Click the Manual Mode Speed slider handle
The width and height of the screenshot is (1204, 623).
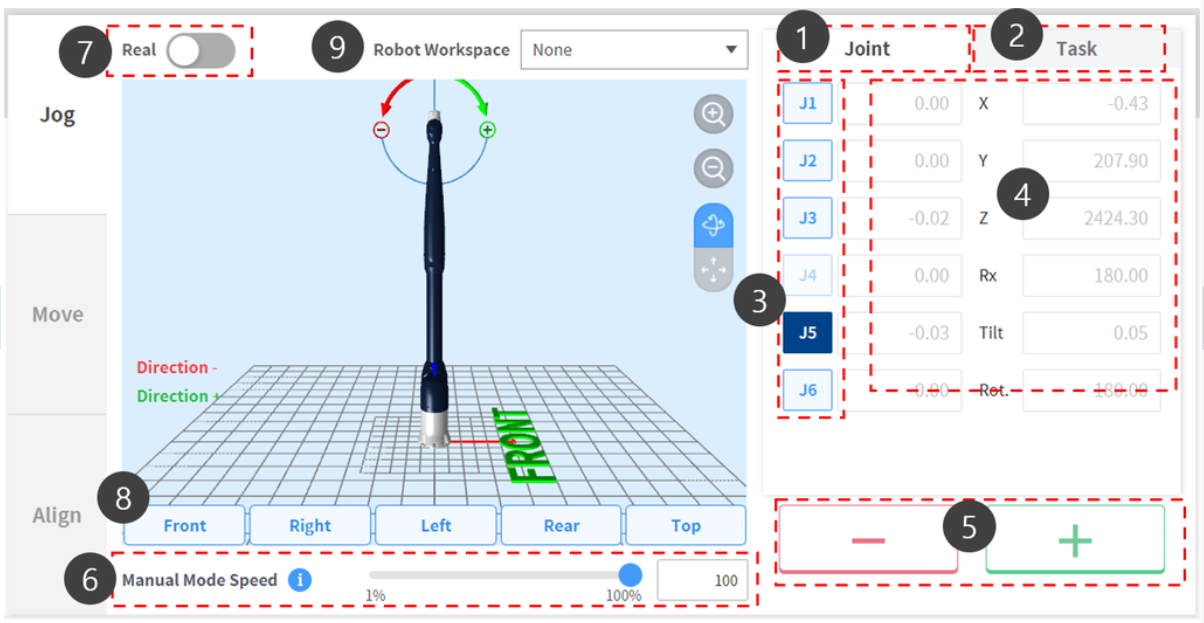630,574
